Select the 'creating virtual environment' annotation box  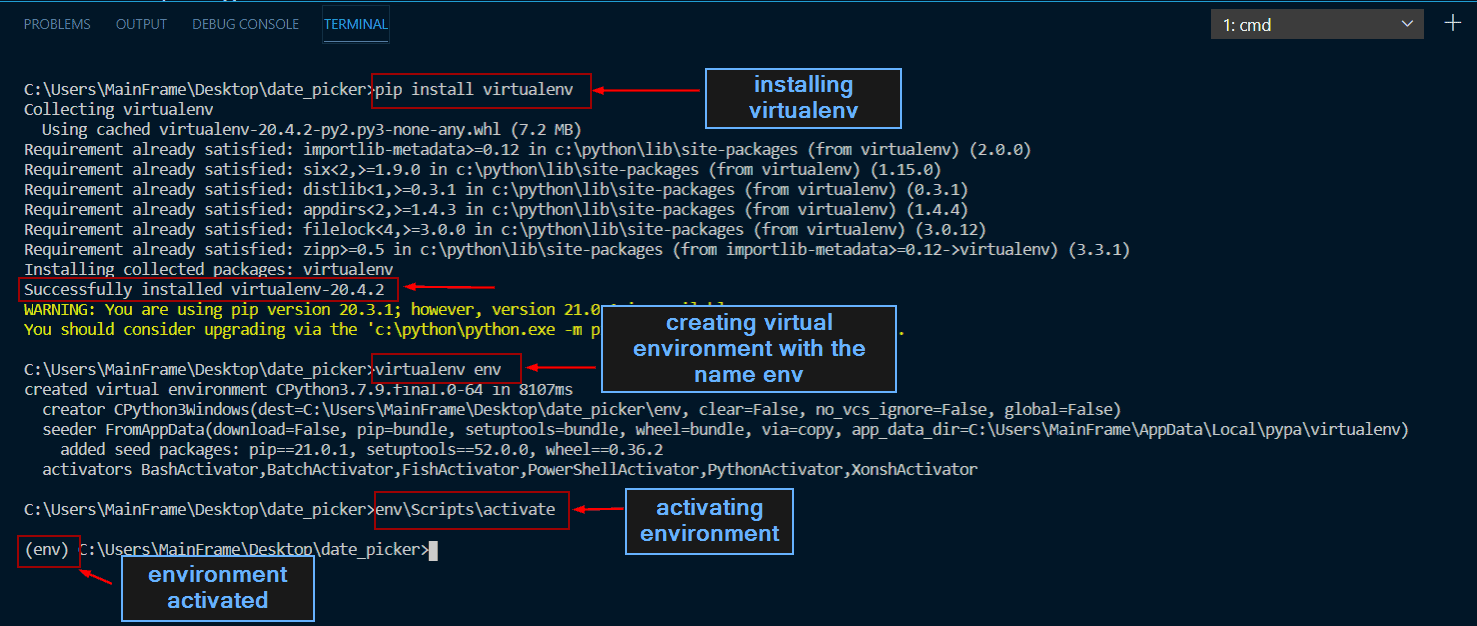(x=748, y=348)
